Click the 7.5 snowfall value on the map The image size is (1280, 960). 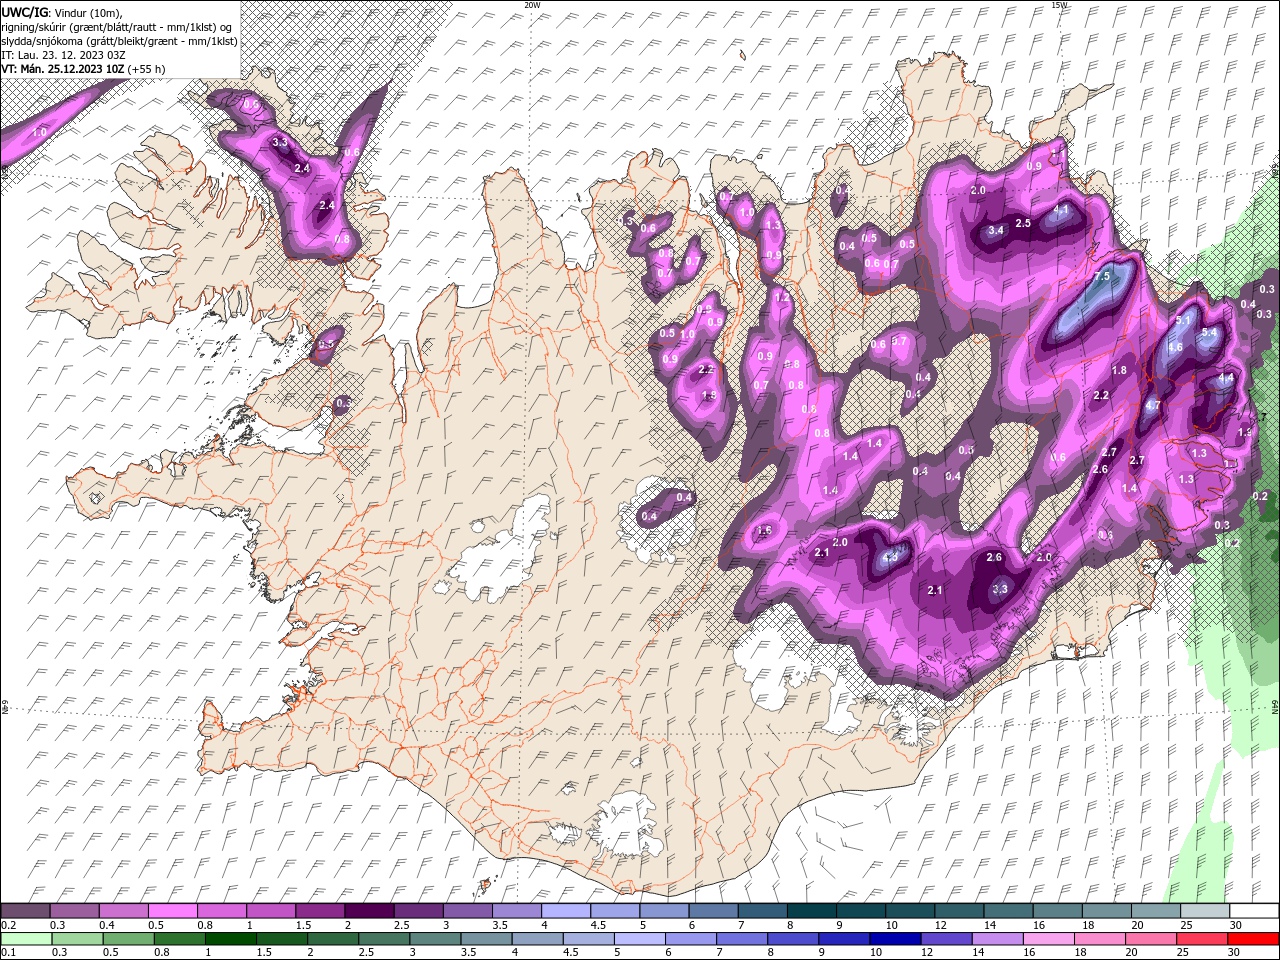1102,276
